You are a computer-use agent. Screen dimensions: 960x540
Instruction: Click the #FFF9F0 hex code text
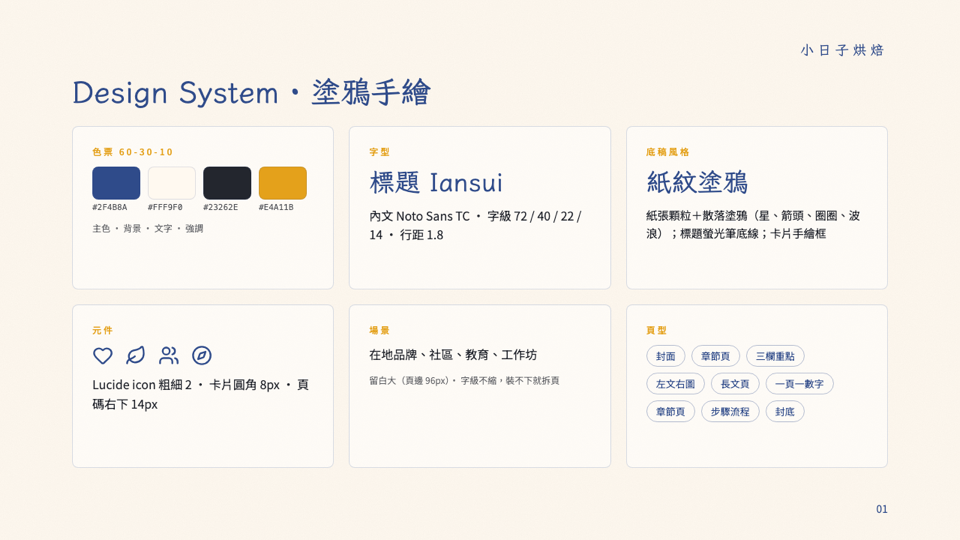click(x=165, y=208)
